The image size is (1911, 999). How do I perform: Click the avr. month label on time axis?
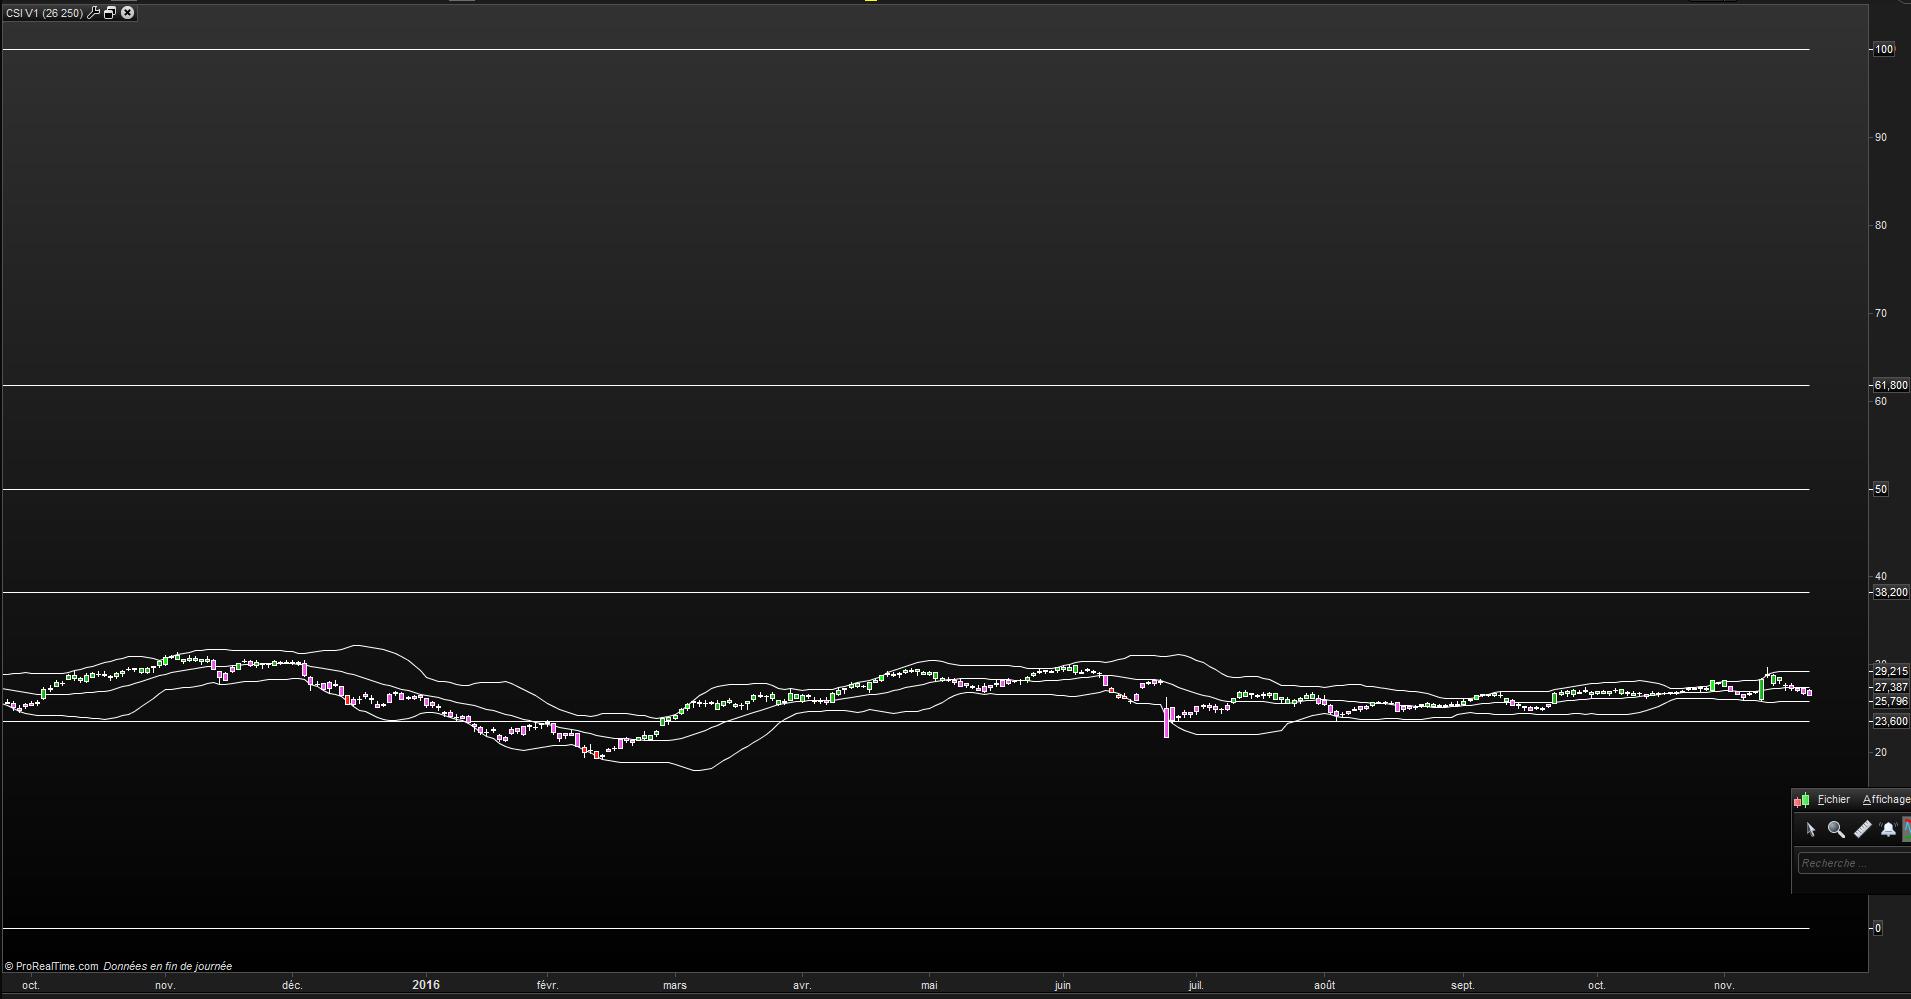pos(802,985)
